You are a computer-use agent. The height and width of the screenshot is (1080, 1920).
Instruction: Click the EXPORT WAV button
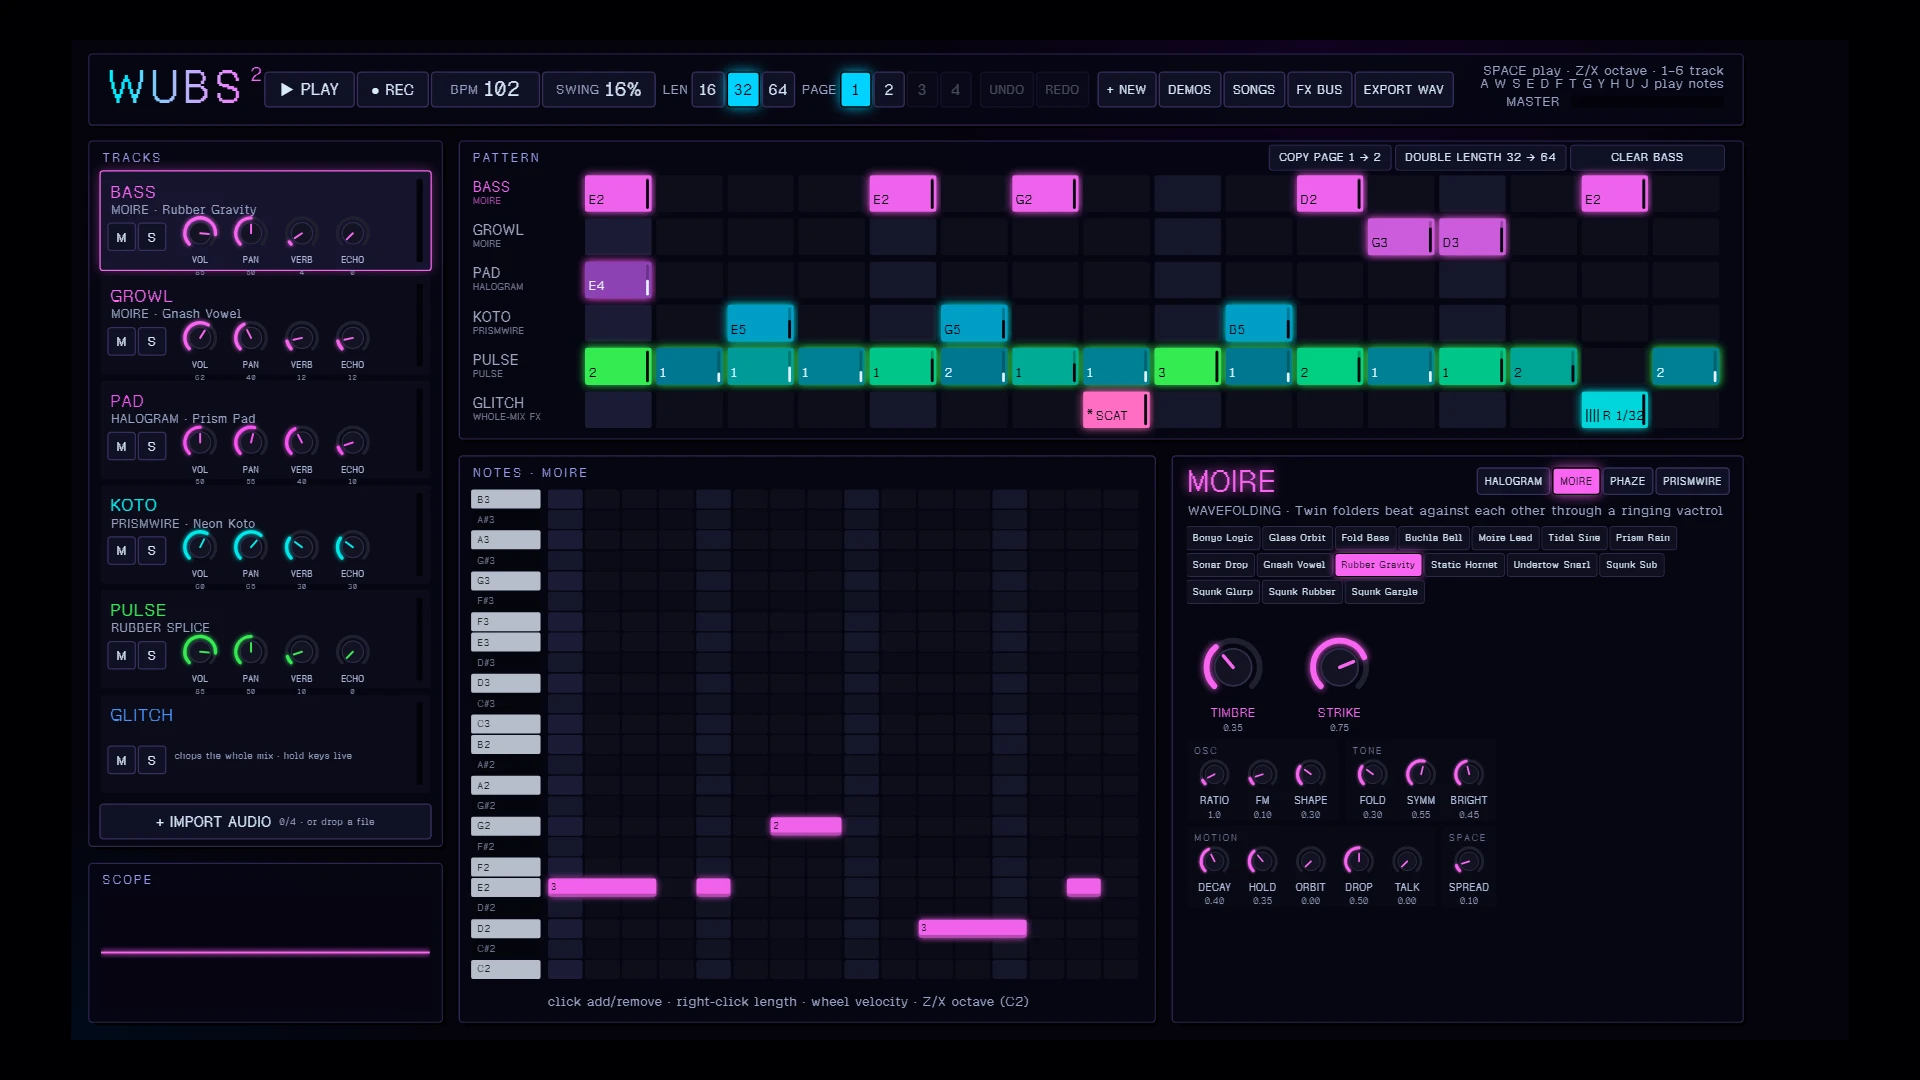point(1403,90)
